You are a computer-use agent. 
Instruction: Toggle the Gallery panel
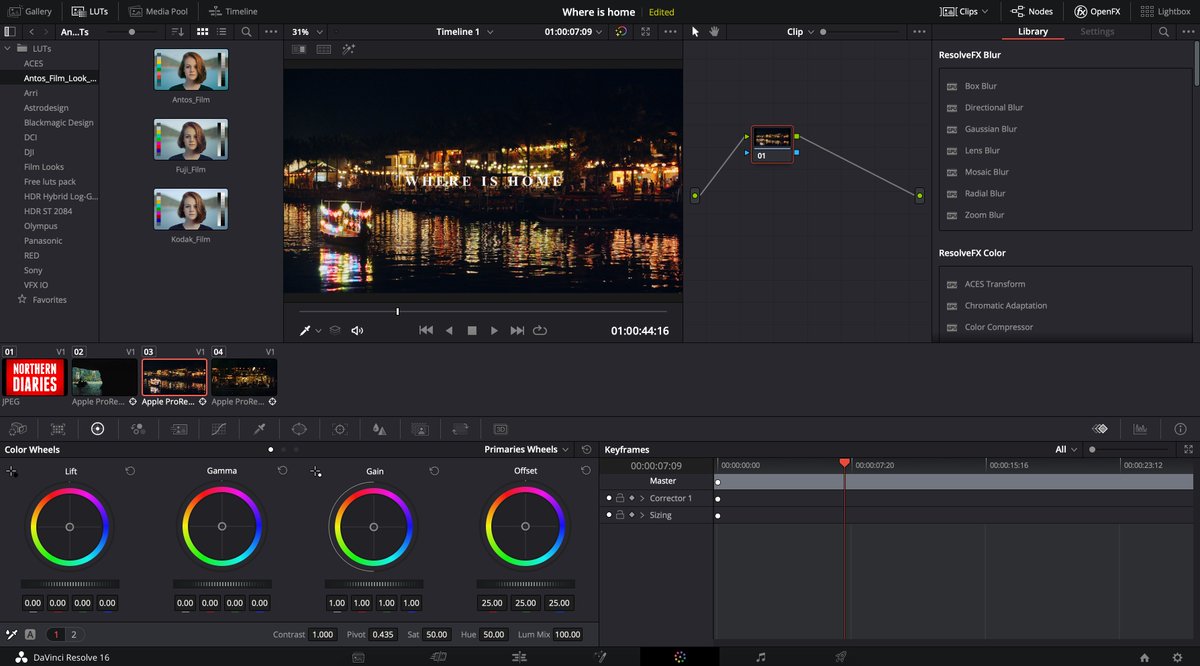(30, 11)
